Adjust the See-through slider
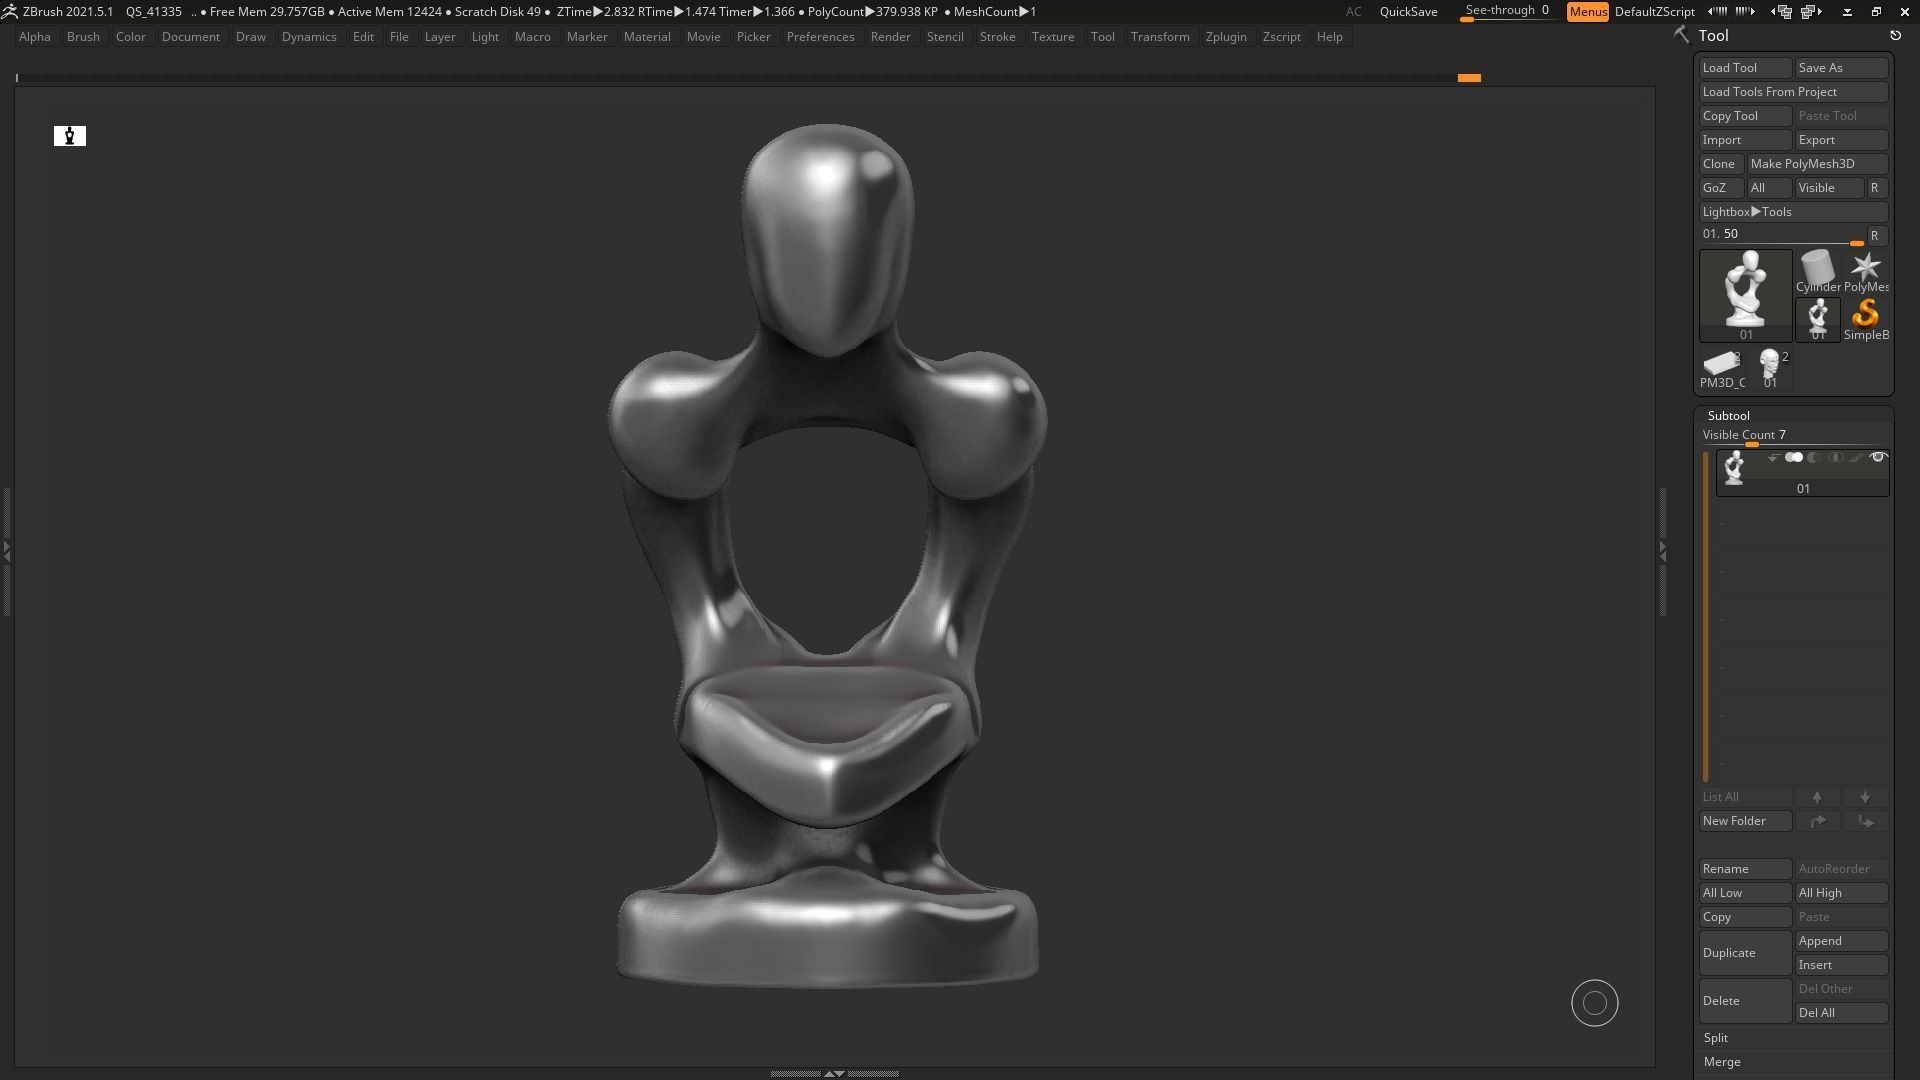This screenshot has height=1080, width=1920. coord(1506,12)
